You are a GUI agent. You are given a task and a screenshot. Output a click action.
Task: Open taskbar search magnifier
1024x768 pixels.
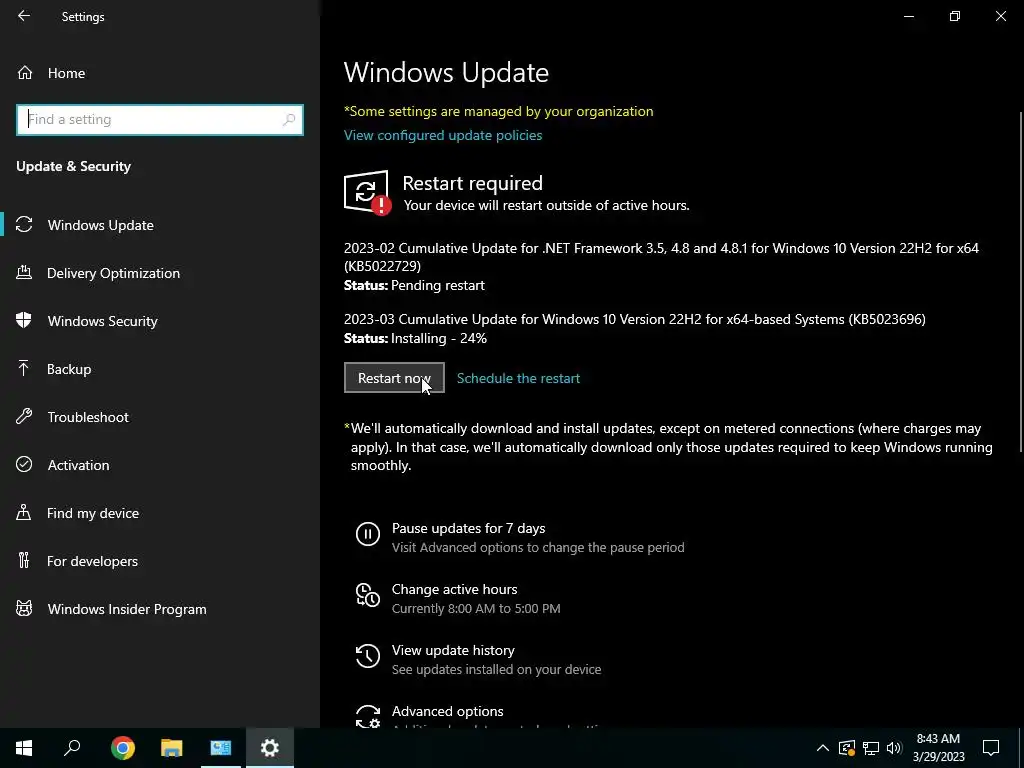(x=72, y=748)
